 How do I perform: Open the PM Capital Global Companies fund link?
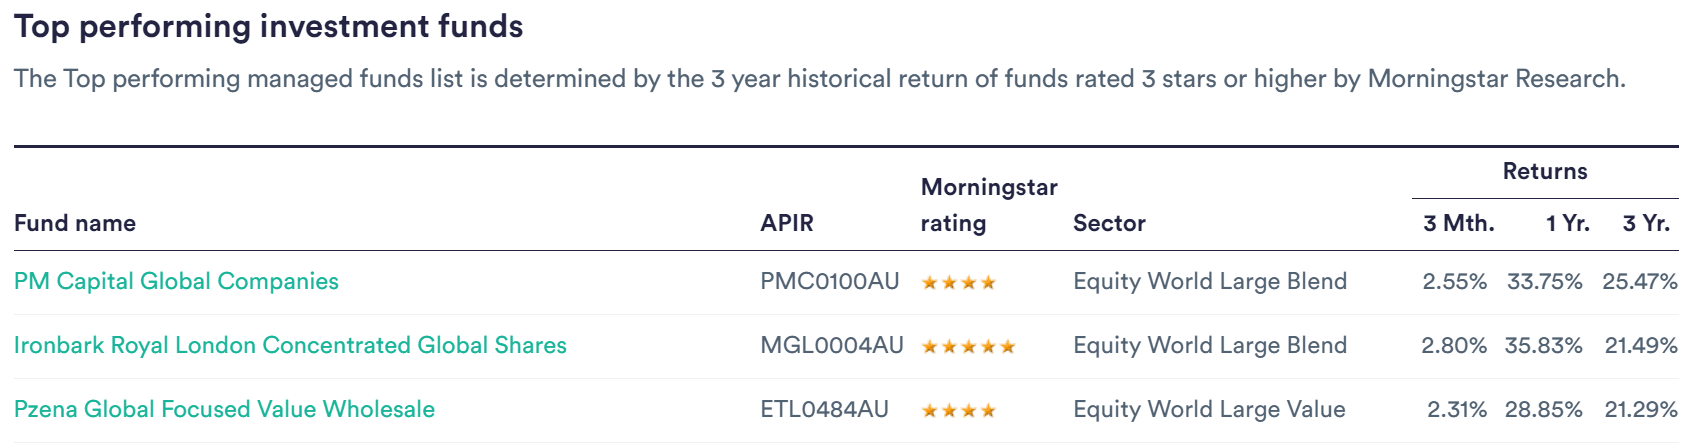tap(176, 281)
